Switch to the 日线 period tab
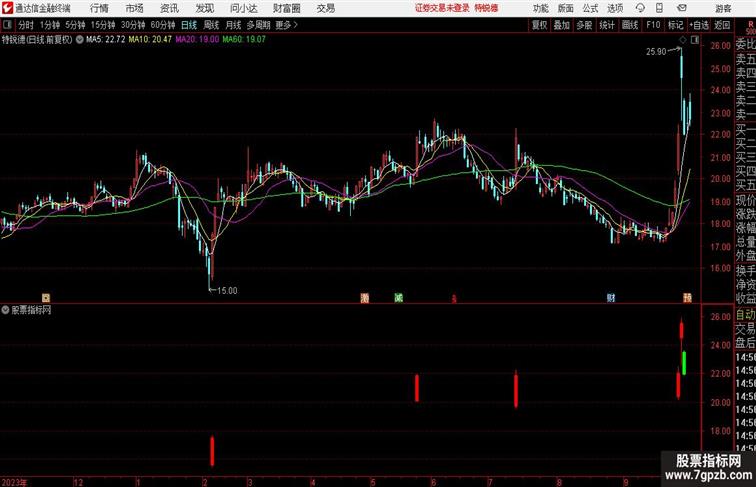The height and width of the screenshot is (487, 756). 189,25
